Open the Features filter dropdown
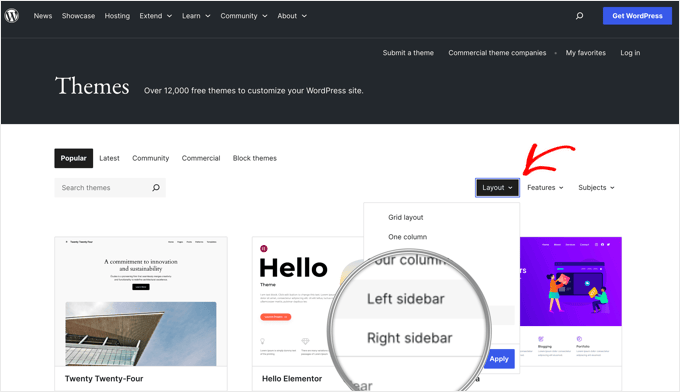The height and width of the screenshot is (392, 680). 545,188
